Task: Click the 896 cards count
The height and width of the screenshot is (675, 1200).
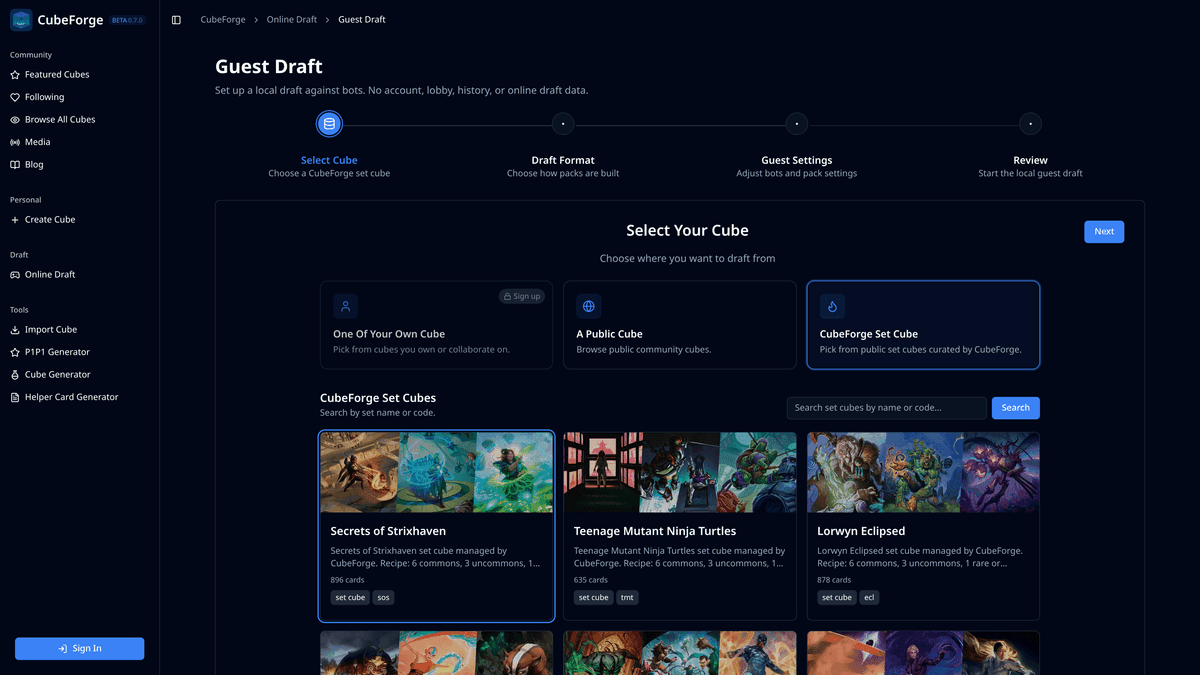Action: 347,580
